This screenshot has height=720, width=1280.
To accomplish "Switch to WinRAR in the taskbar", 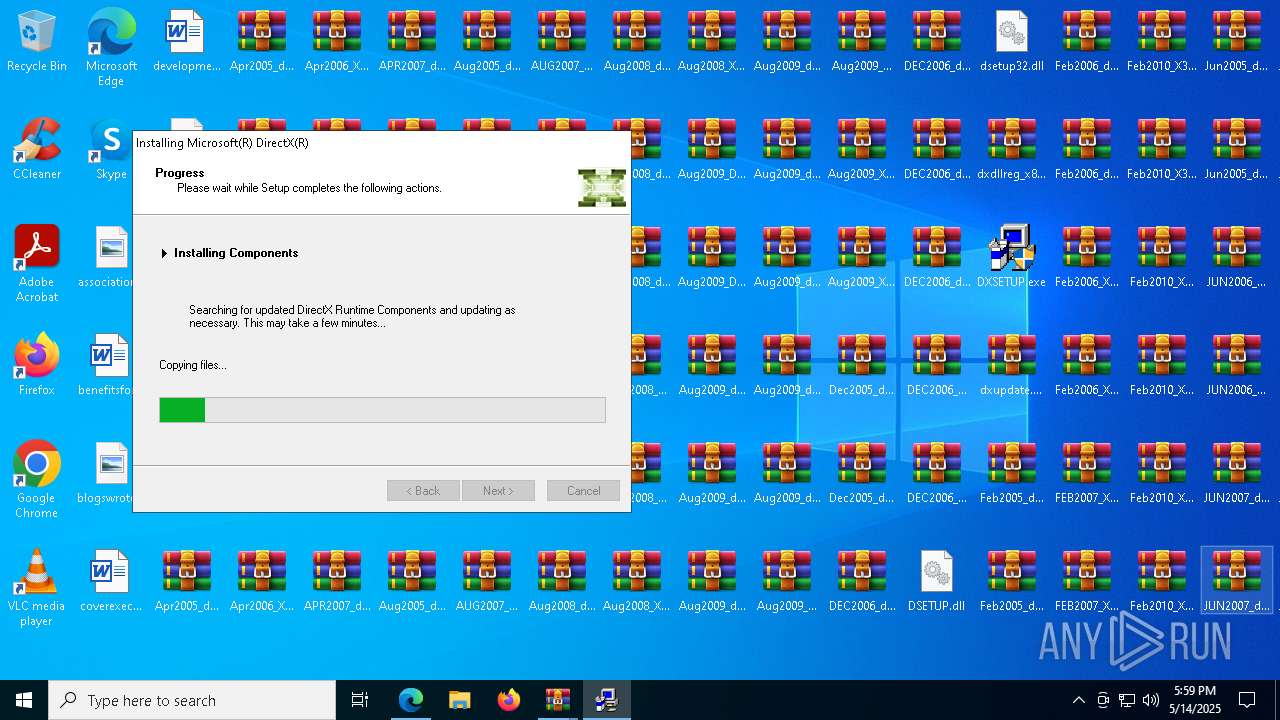I will (557, 700).
